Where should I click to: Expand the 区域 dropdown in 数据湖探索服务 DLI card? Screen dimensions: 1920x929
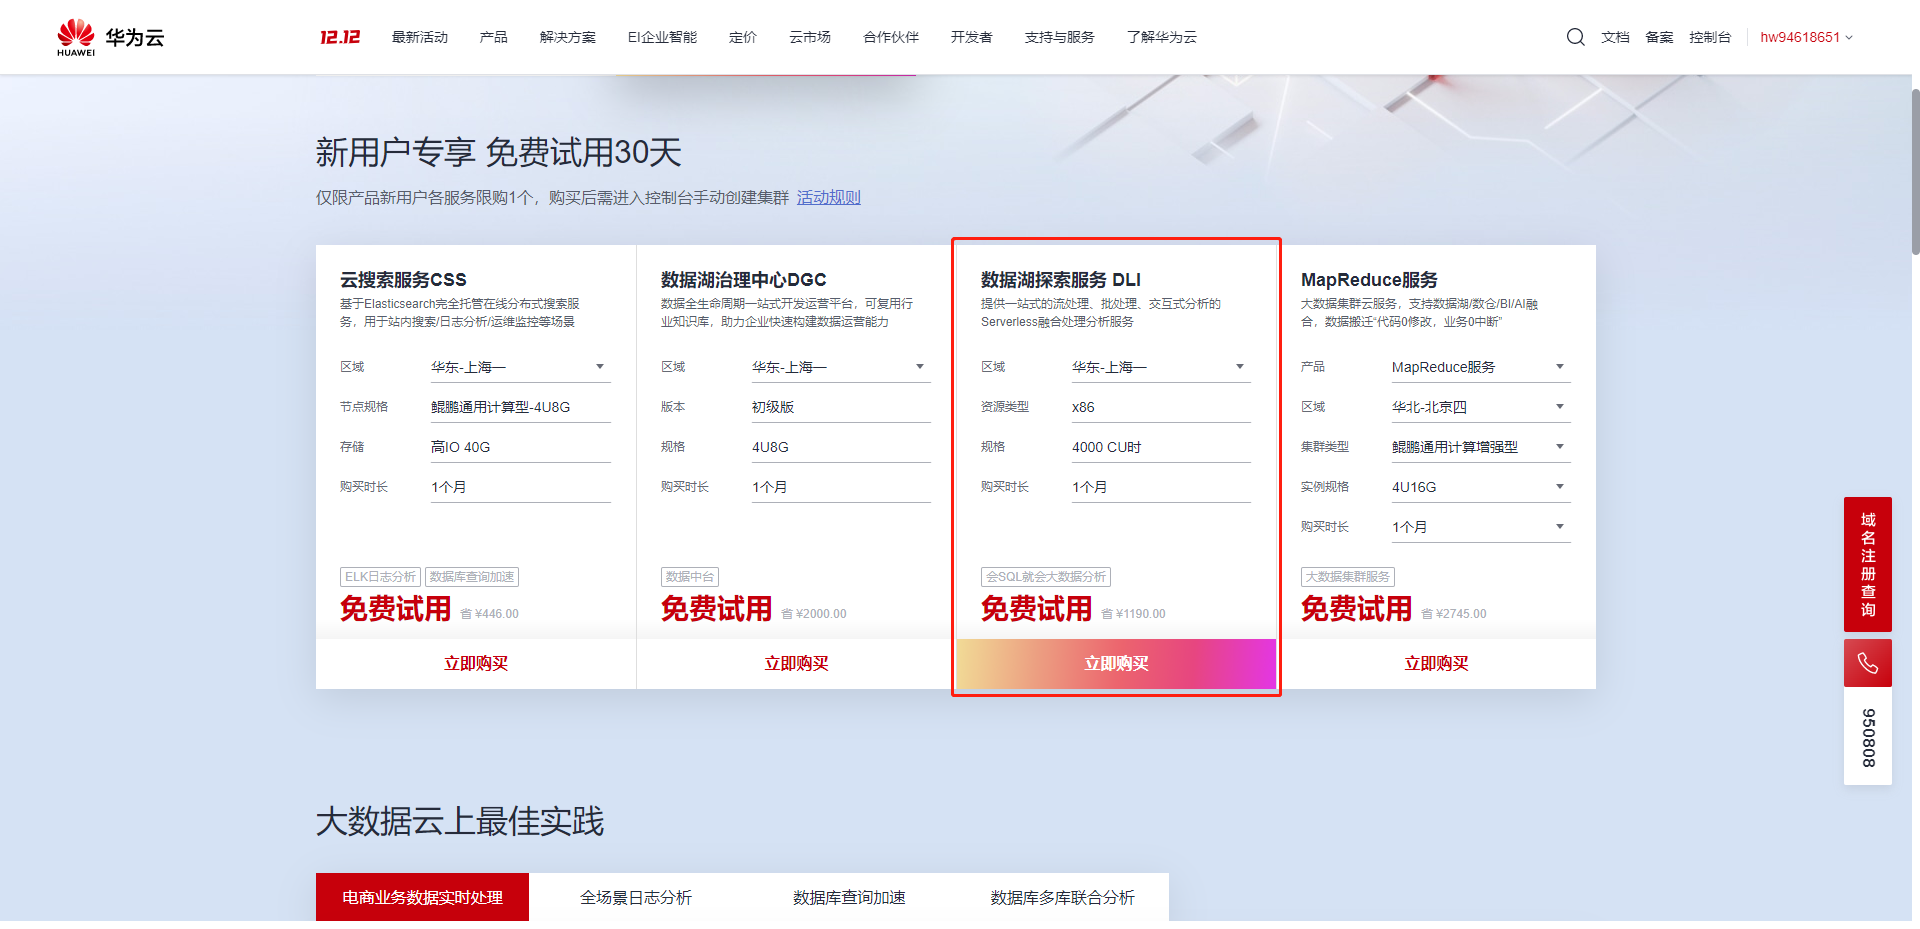pyautogui.click(x=1161, y=367)
